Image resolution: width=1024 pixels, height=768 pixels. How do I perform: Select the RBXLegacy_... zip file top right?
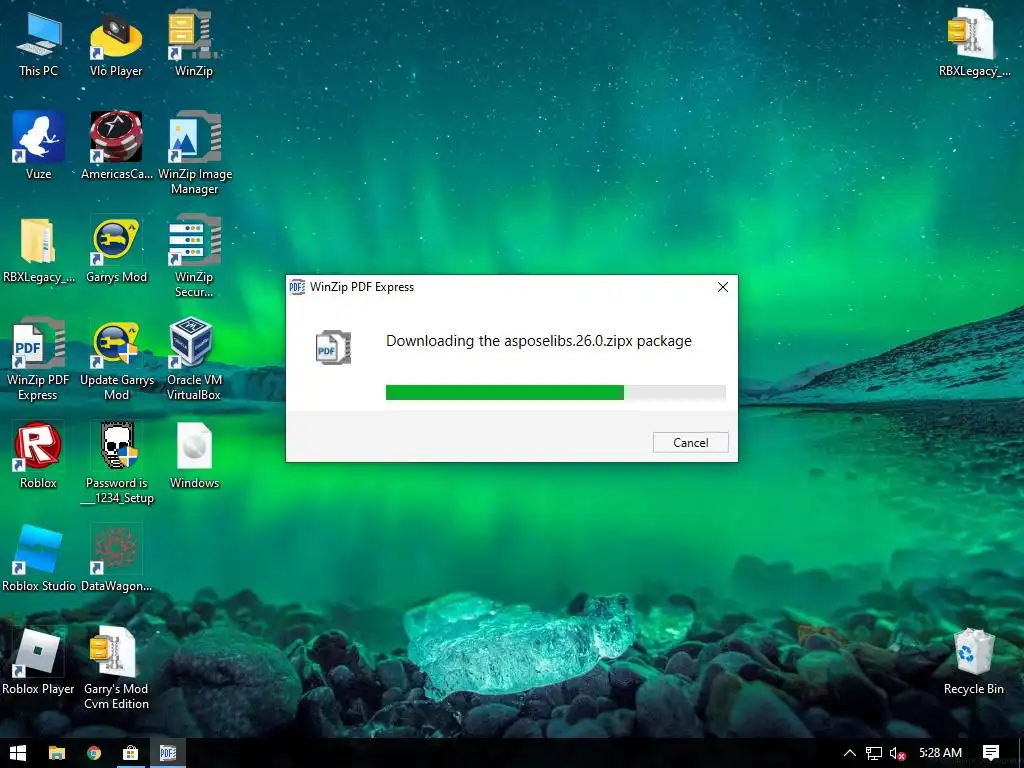pos(974,44)
